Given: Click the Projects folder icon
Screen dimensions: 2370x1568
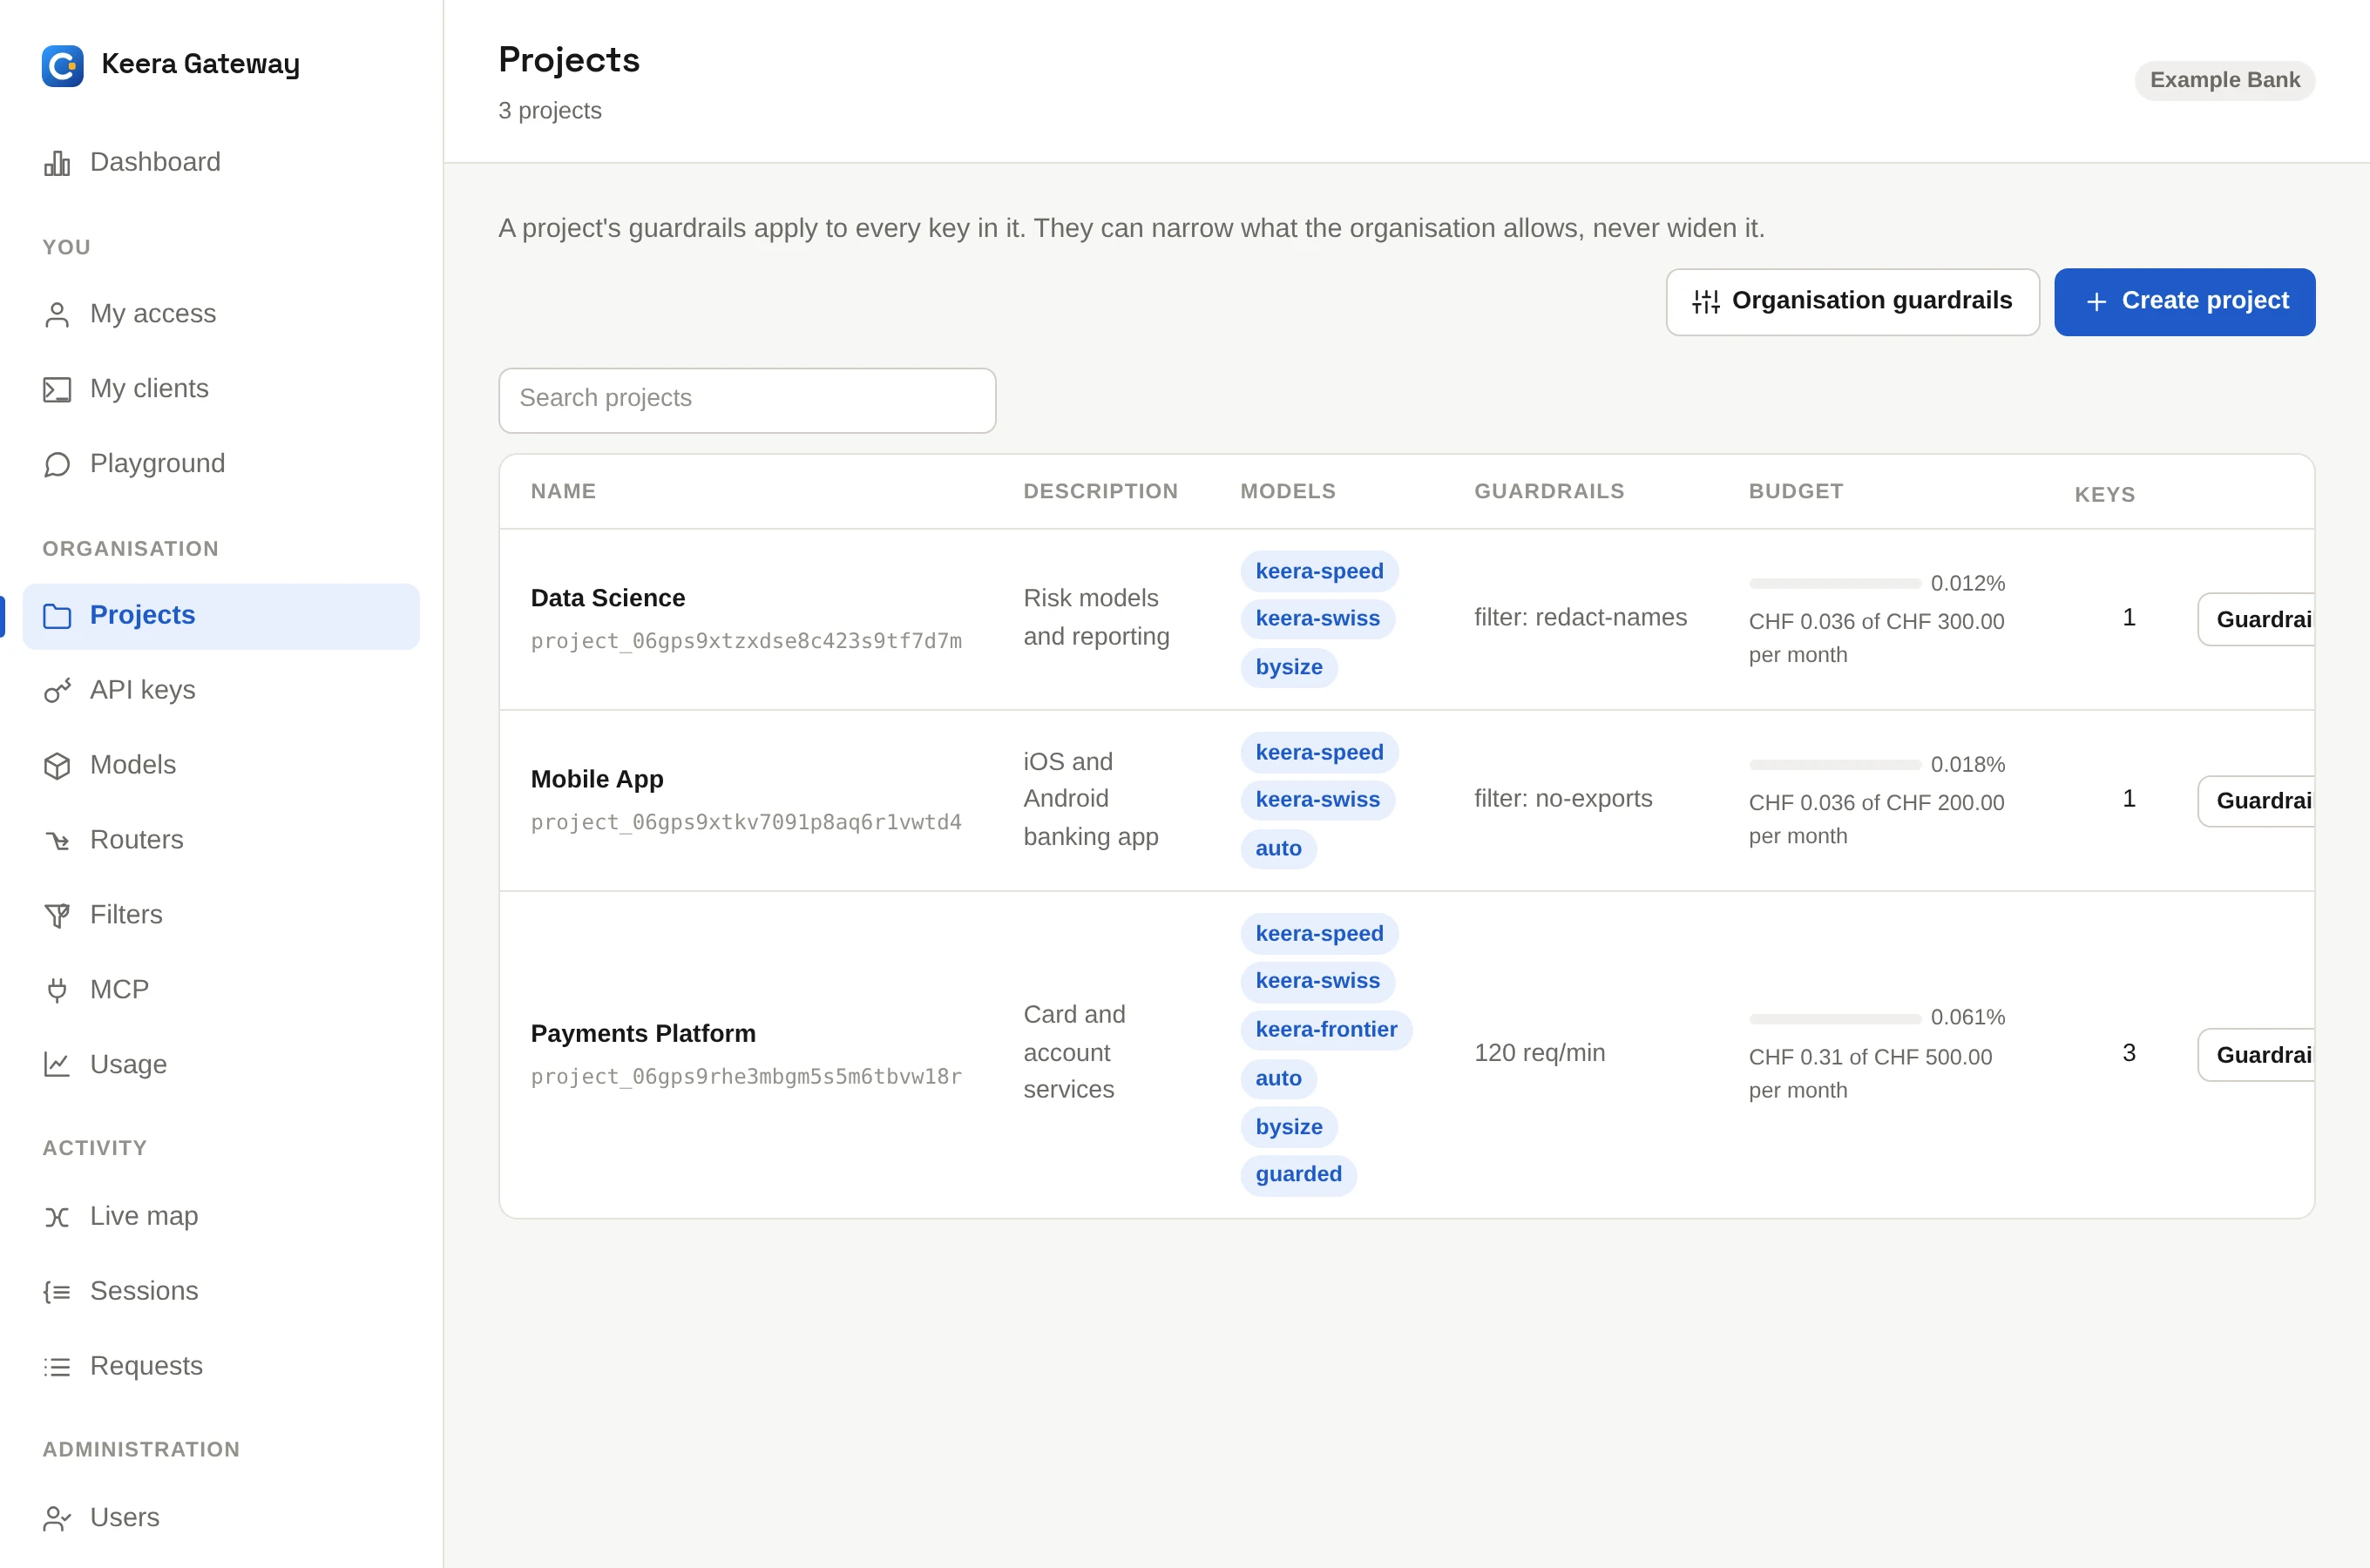Looking at the screenshot, I should point(57,616).
